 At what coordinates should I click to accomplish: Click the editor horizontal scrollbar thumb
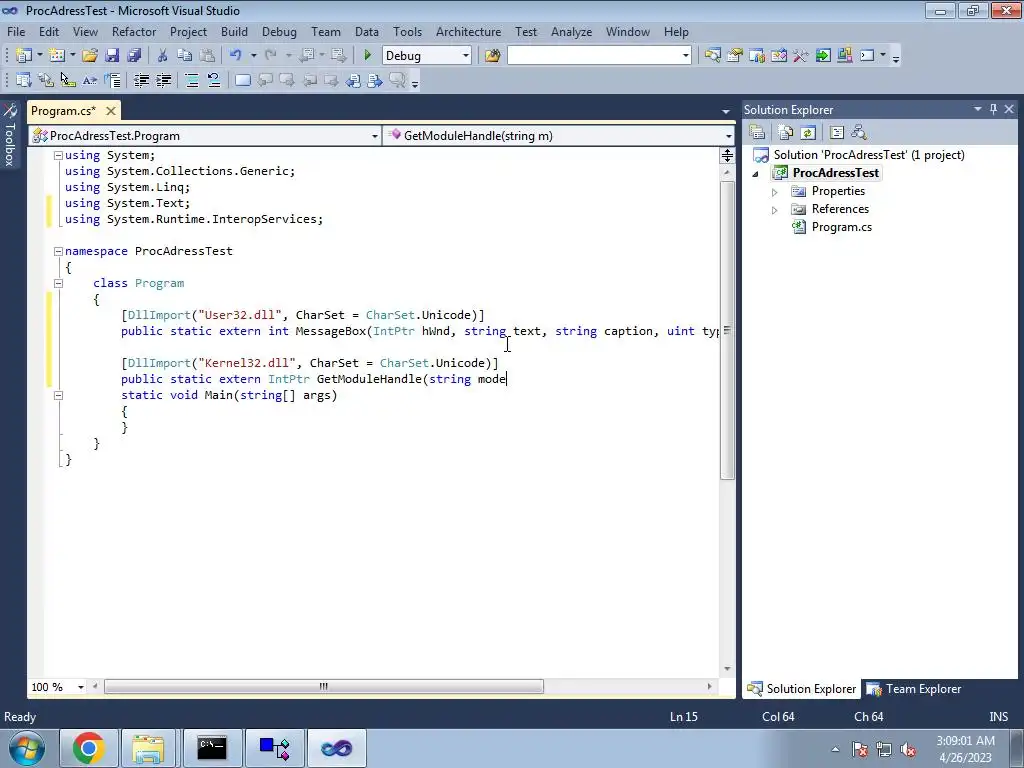click(x=324, y=686)
